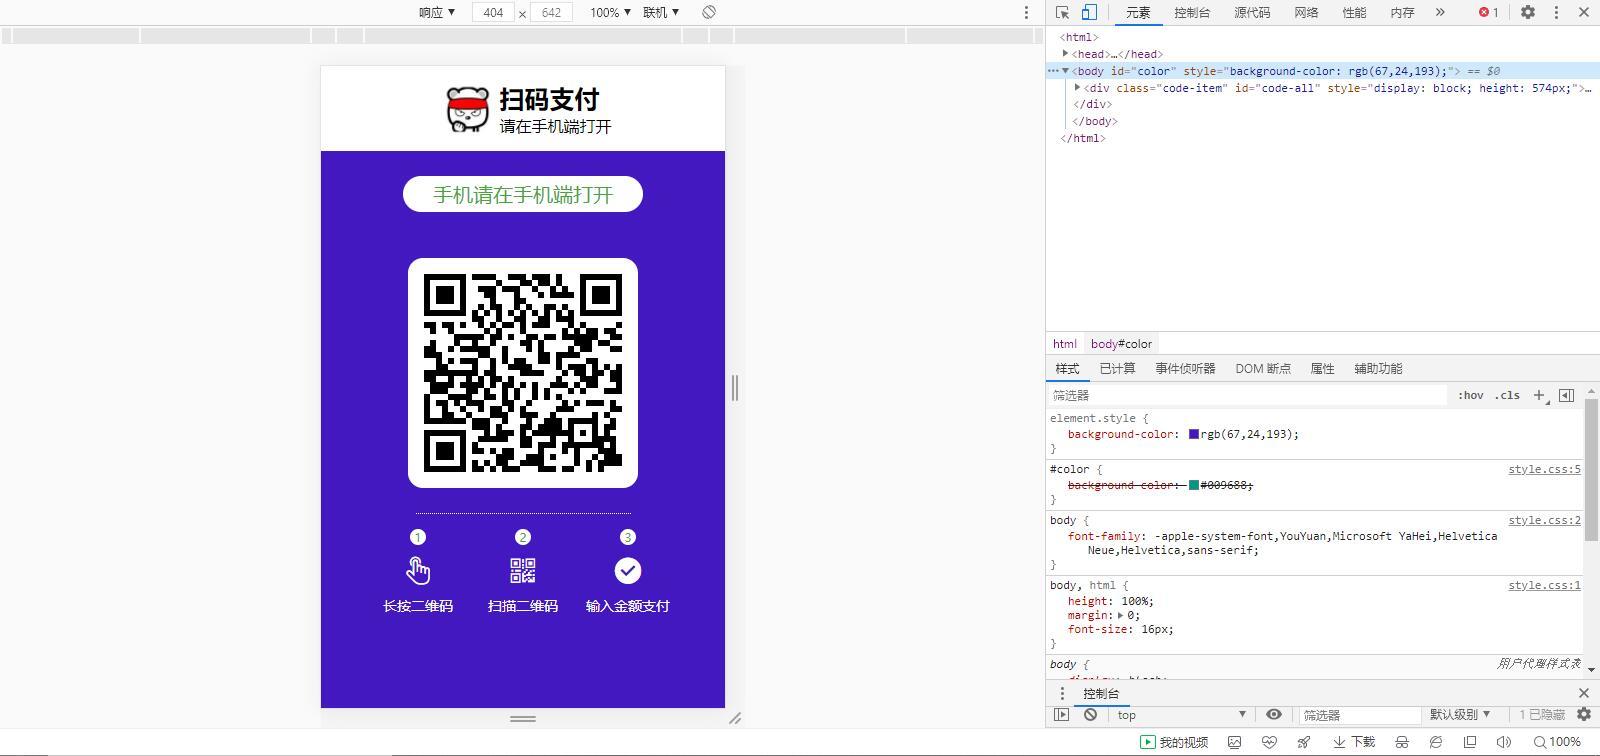
Task: Click the styles 筛选器 filter field
Action: [x=1247, y=396]
